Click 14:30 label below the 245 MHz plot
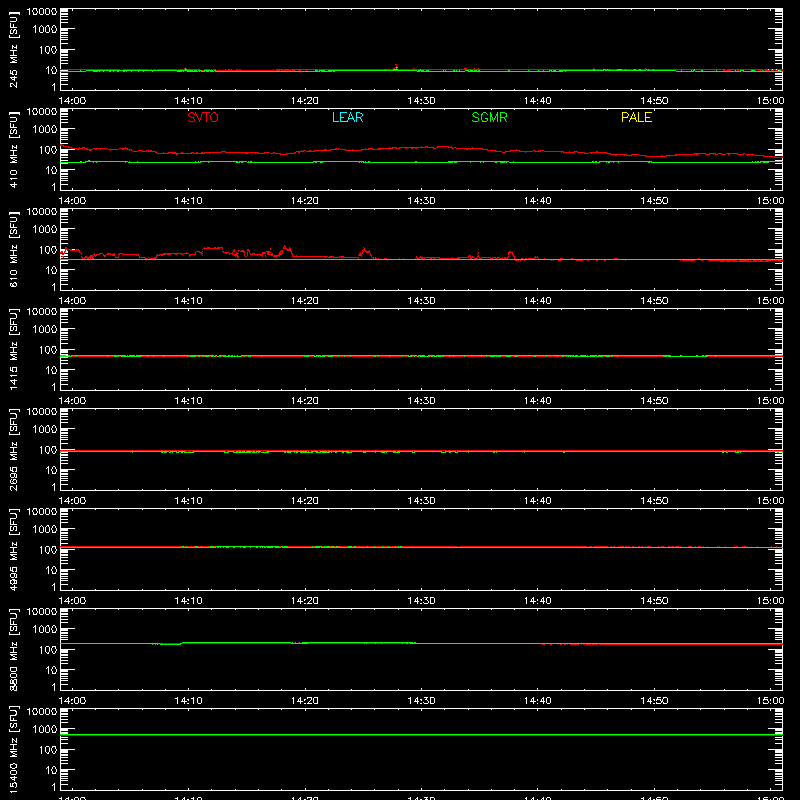 [421, 101]
